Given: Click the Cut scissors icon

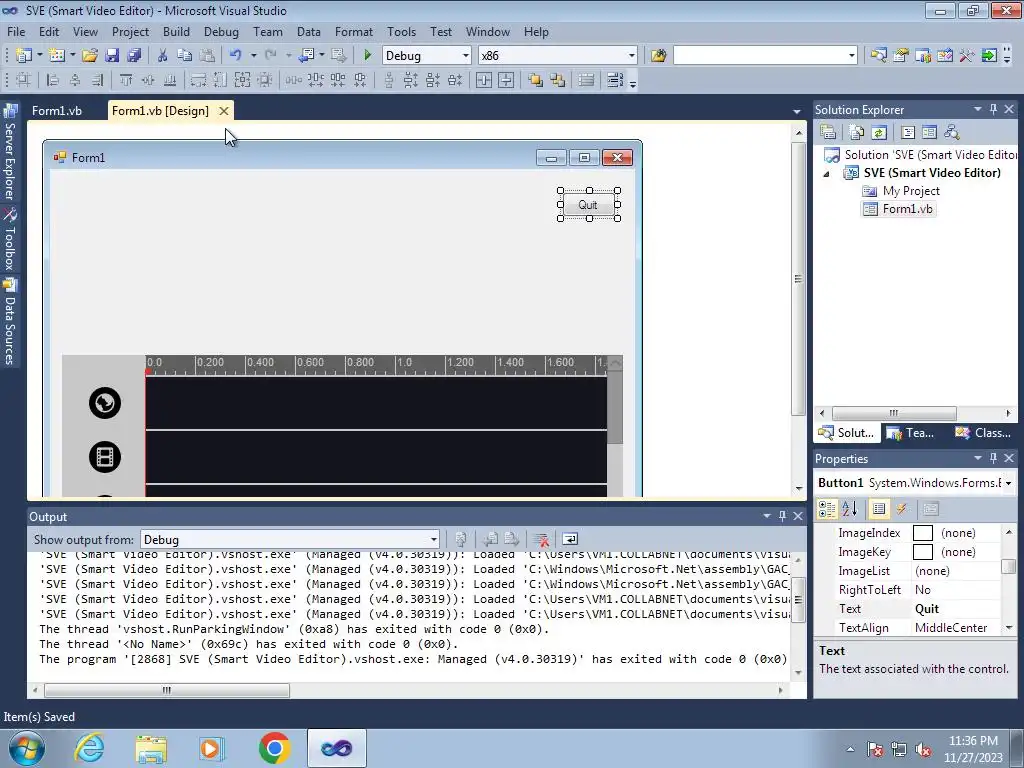Looking at the screenshot, I should (x=163, y=56).
